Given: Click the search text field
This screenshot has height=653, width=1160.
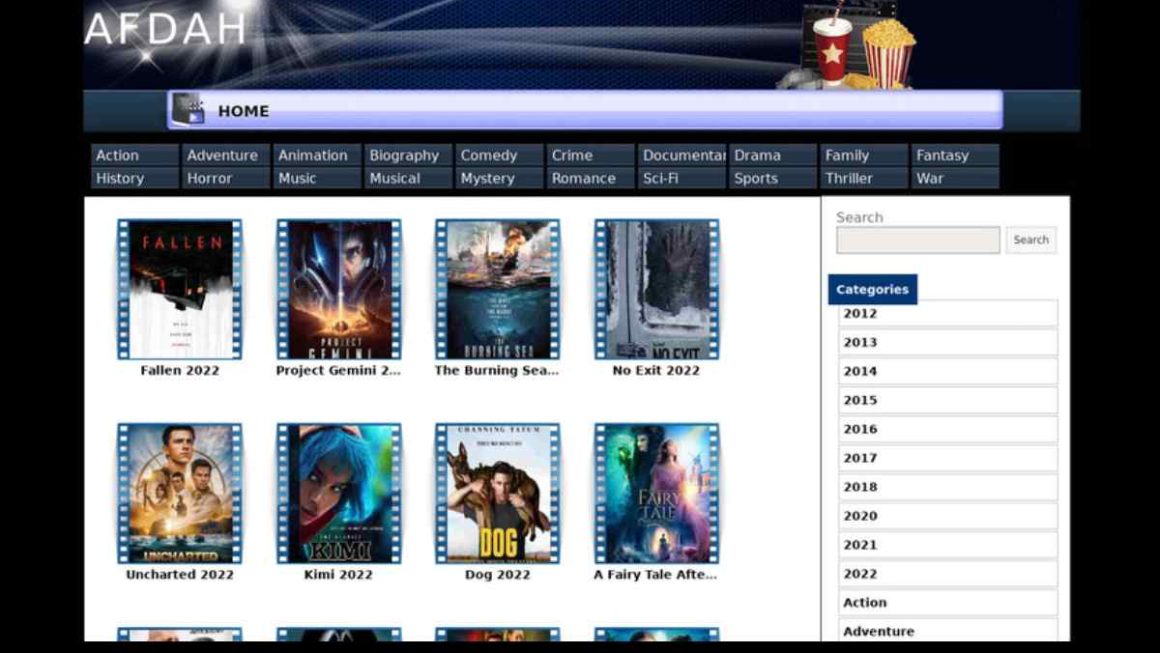Looking at the screenshot, I should [x=918, y=240].
